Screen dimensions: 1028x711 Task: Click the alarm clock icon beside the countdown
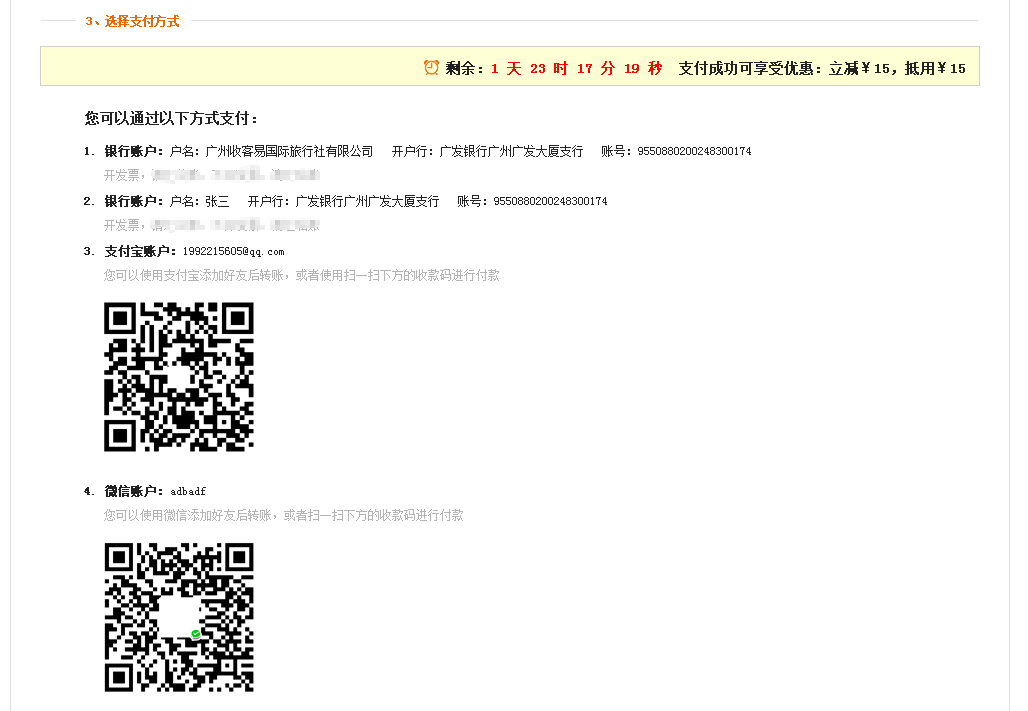[431, 67]
